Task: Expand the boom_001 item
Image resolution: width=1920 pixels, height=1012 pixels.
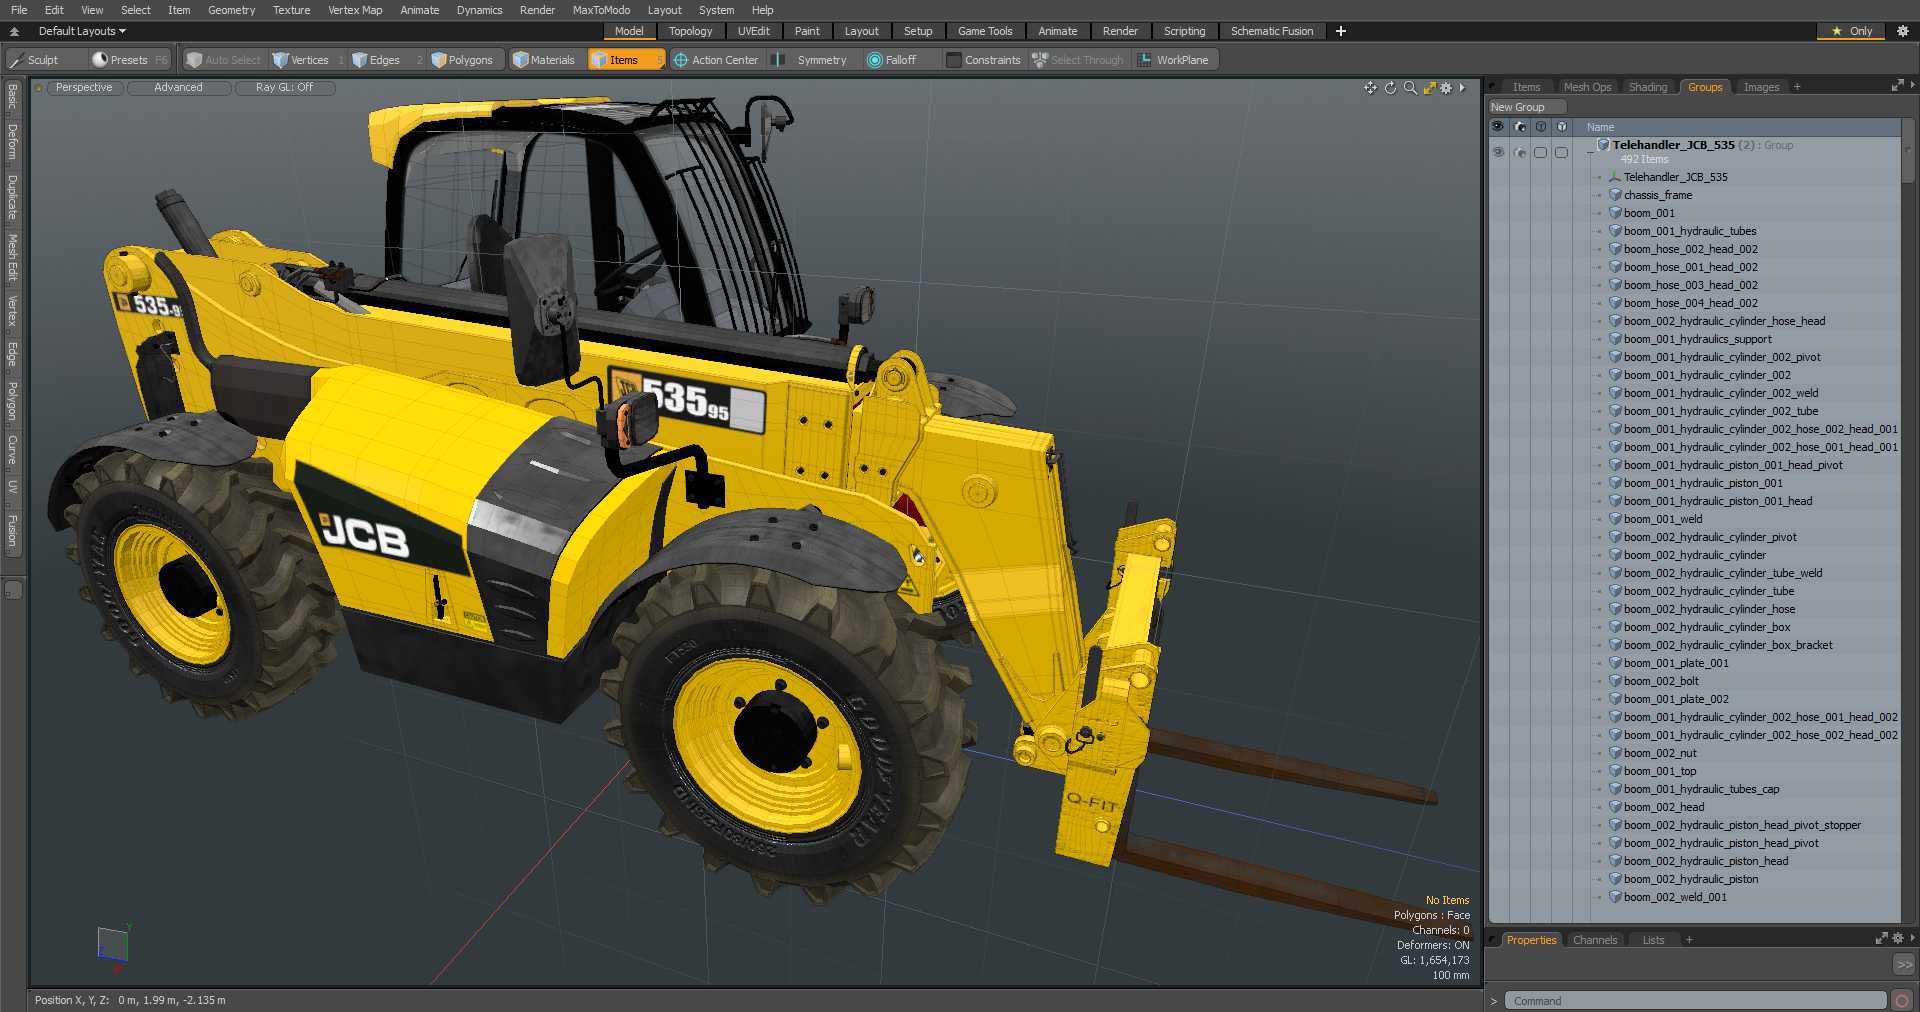Action: (1600, 213)
